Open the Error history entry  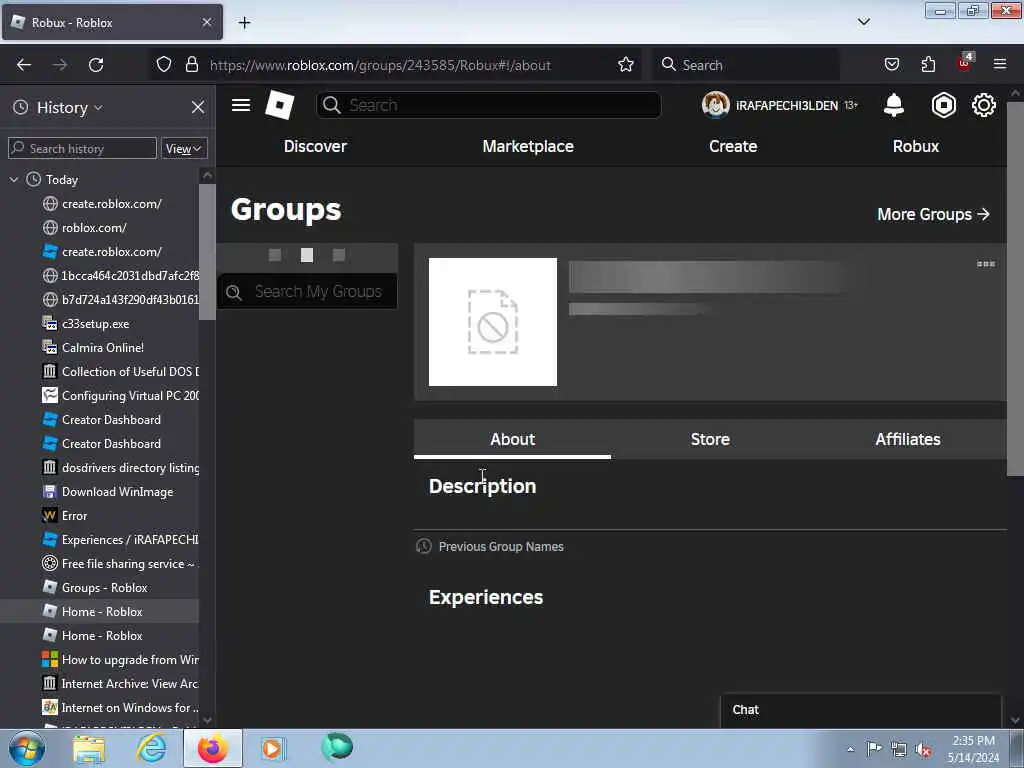[74, 516]
